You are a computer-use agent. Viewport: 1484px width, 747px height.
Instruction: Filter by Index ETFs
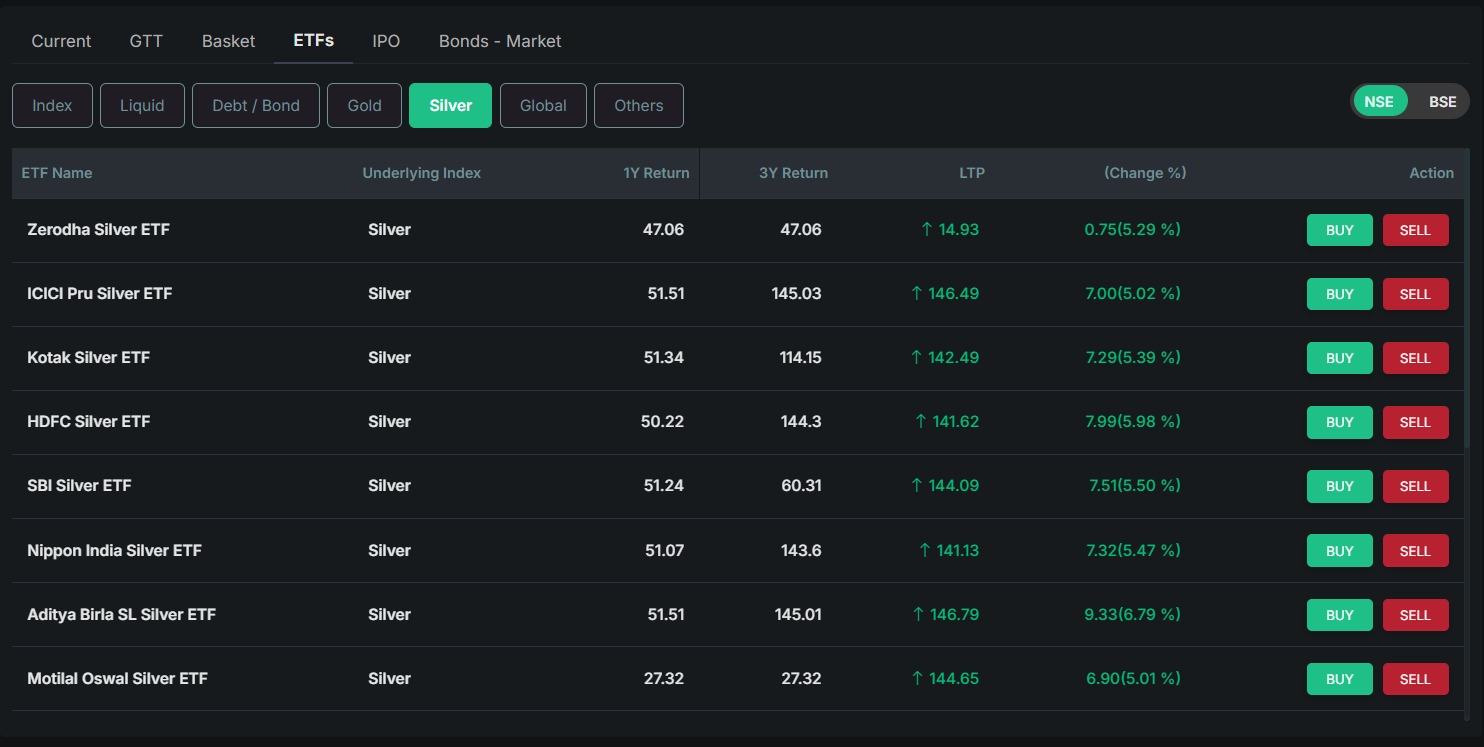tap(52, 105)
